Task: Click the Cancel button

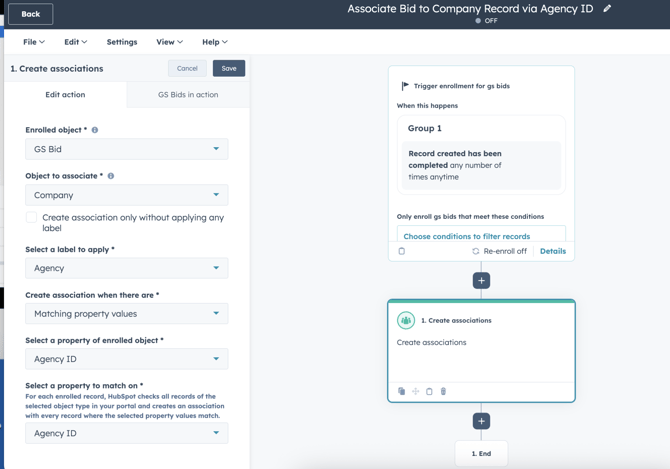Action: 187,68
